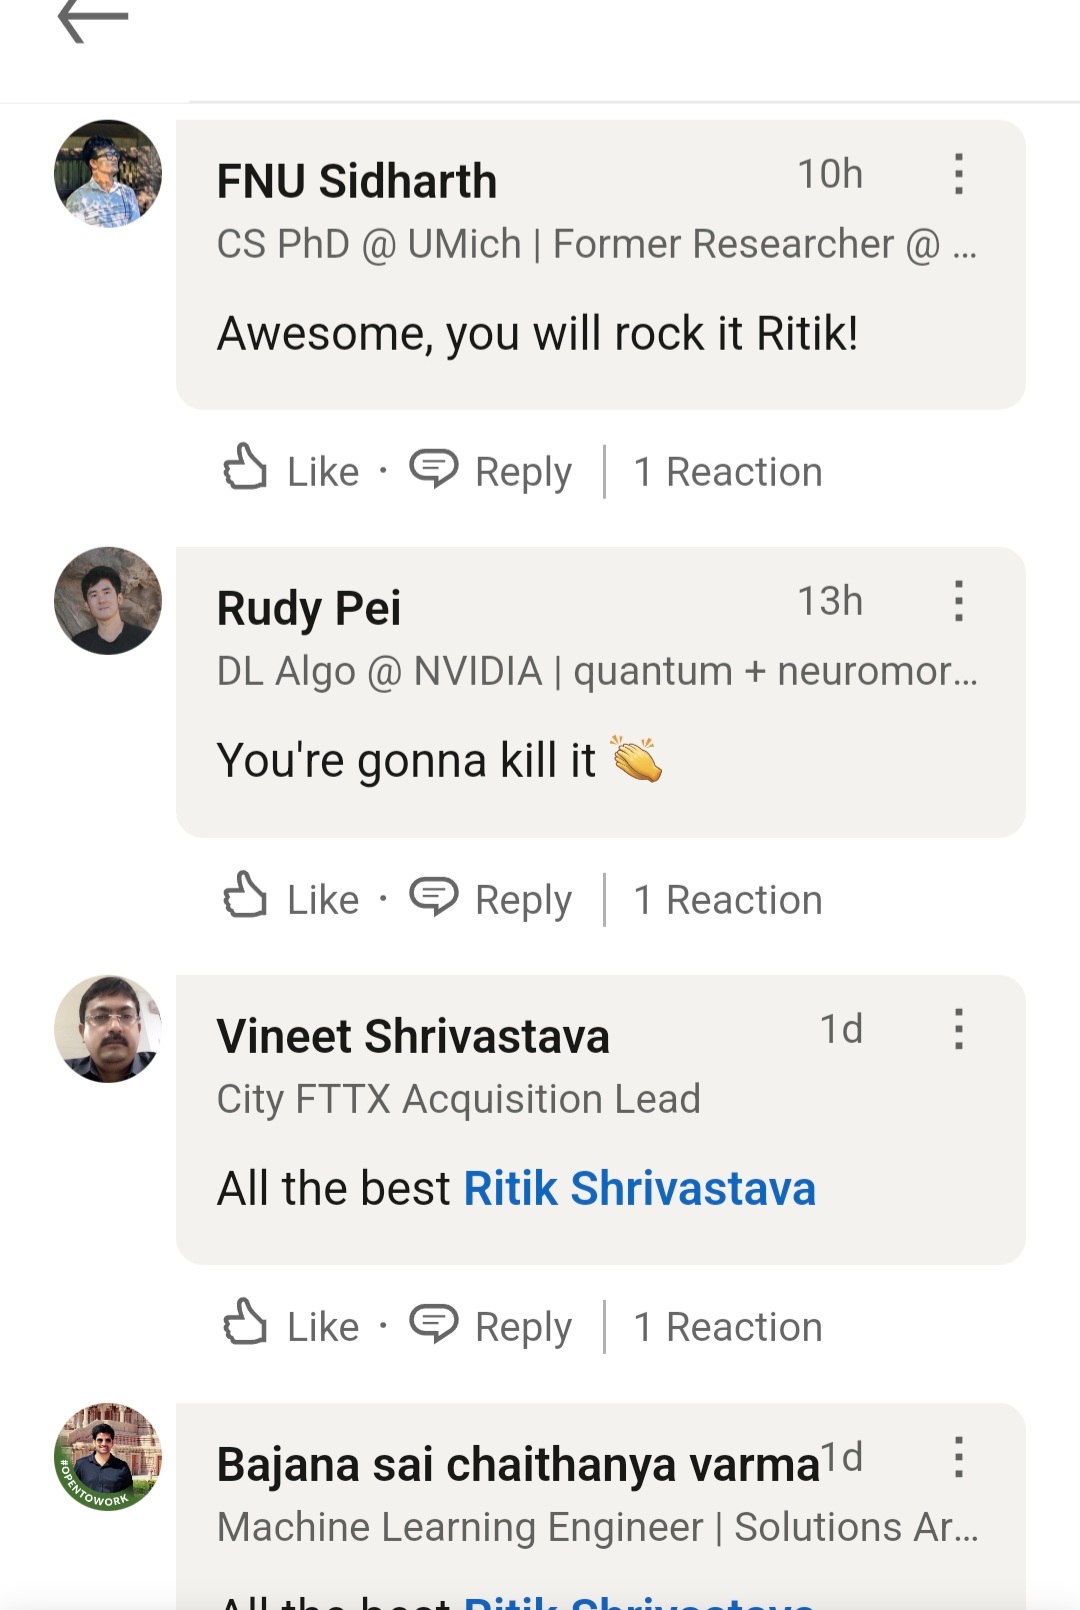
Task: Like FNU Sidharth's comment
Action: tap(290, 470)
